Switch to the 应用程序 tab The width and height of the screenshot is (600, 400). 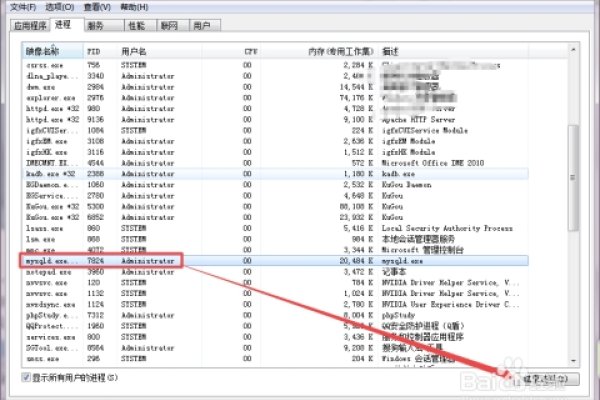click(30, 26)
